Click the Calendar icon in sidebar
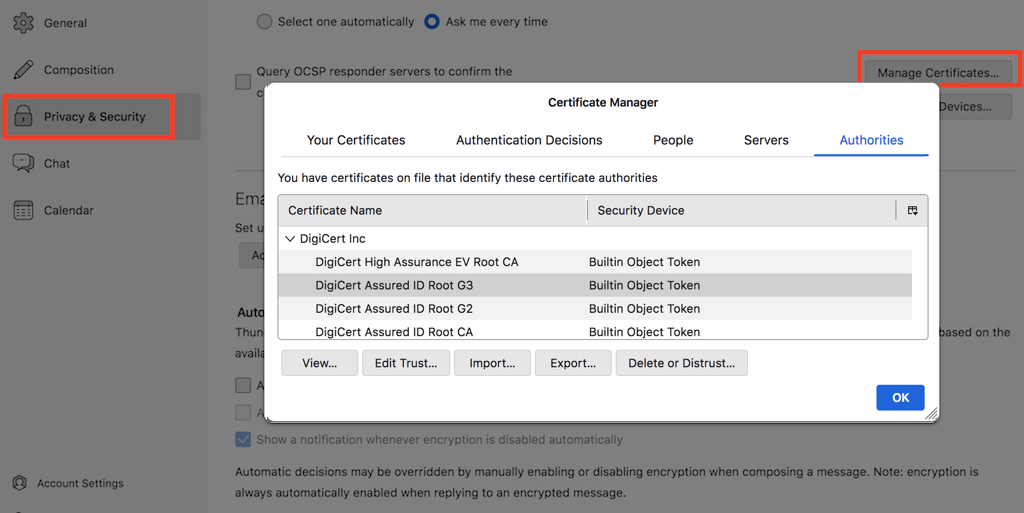The height and width of the screenshot is (513, 1024). click(24, 210)
